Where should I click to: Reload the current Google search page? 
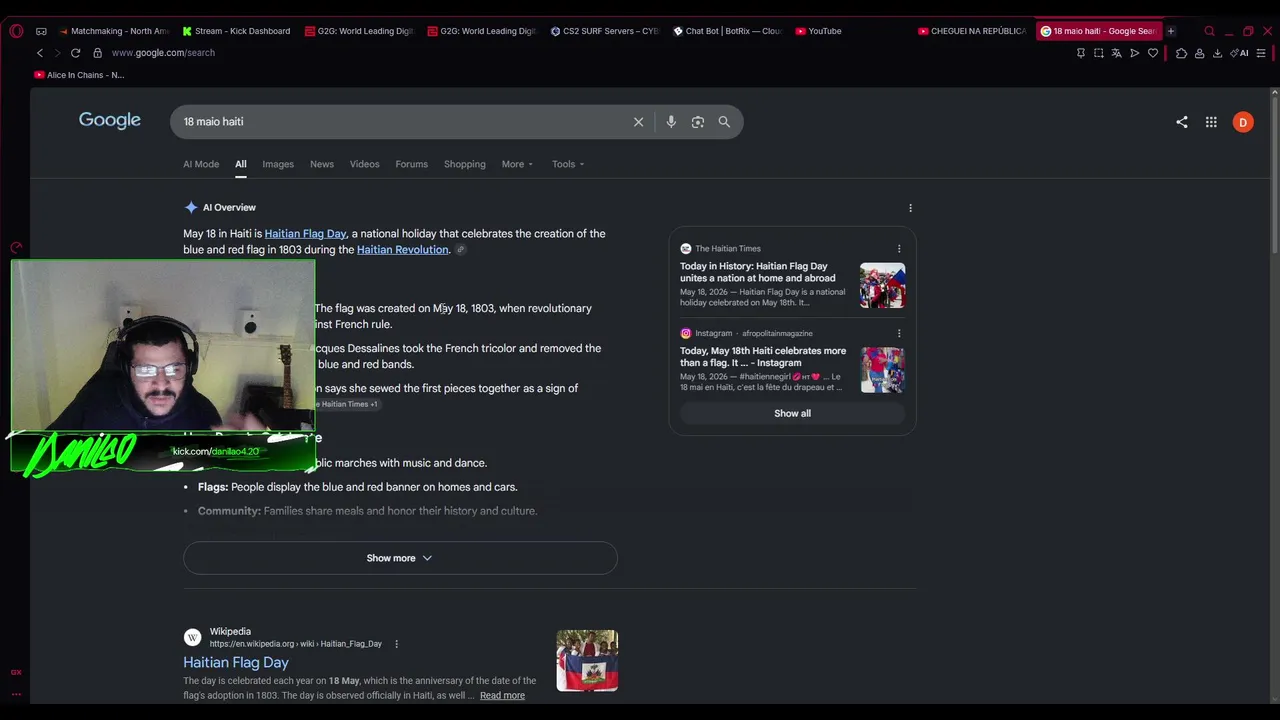[75, 53]
